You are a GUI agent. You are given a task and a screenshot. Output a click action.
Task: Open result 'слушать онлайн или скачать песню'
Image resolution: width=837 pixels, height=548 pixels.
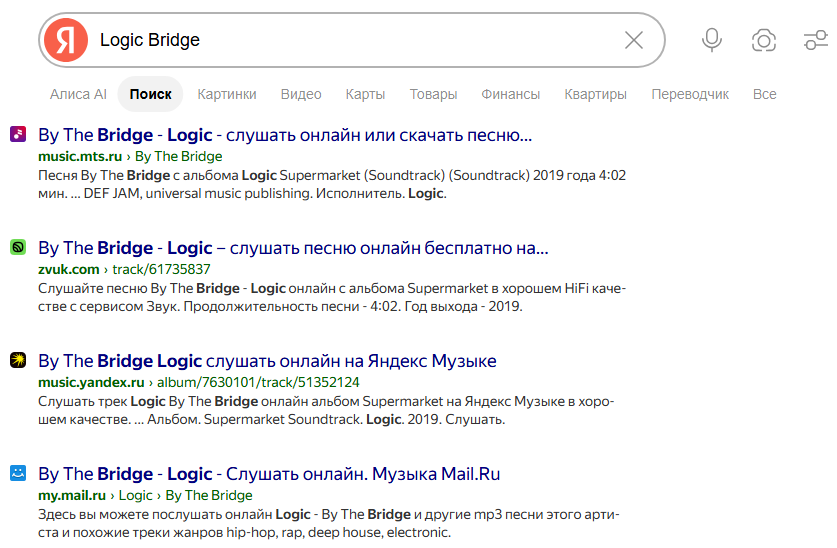pyautogui.click(x=285, y=135)
